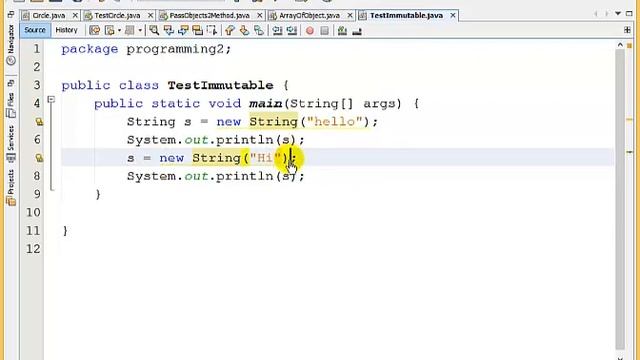Click the Back navigation toolbar icon

pyautogui.click(x=109, y=31)
